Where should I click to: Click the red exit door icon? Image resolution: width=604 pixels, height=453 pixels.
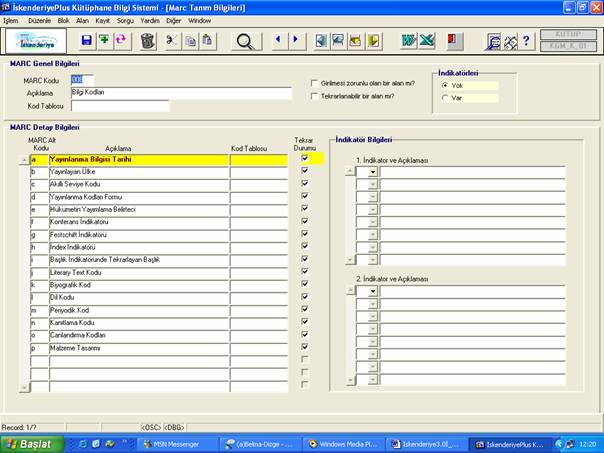click(455, 41)
